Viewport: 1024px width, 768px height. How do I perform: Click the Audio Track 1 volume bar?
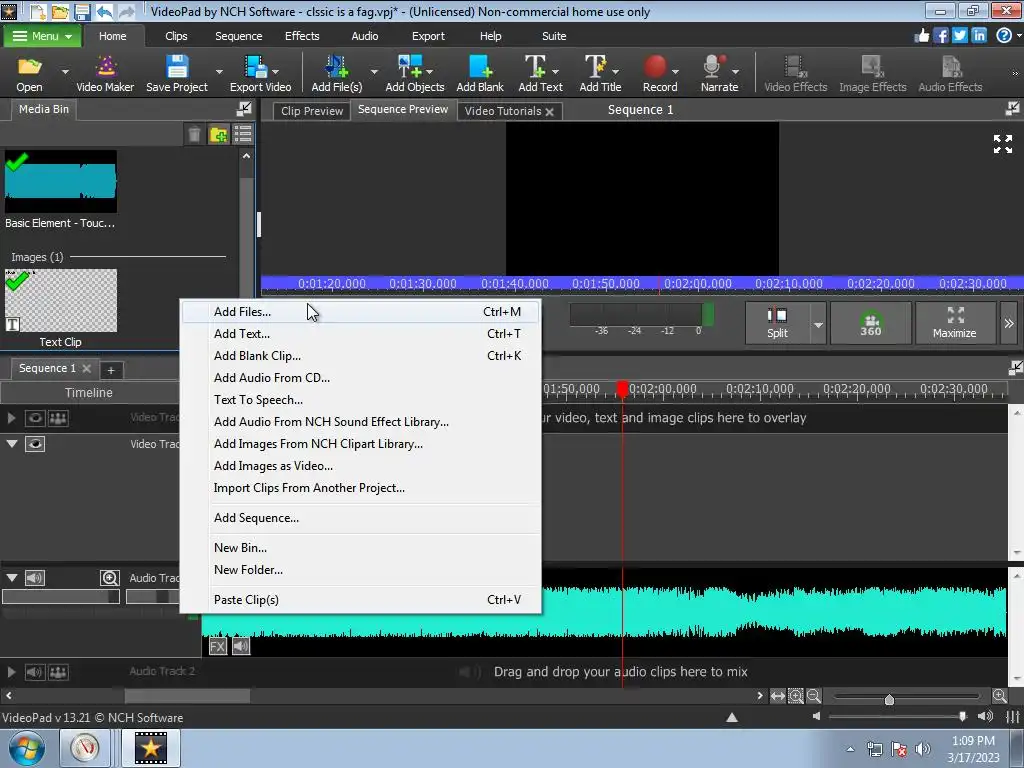[x=61, y=596]
